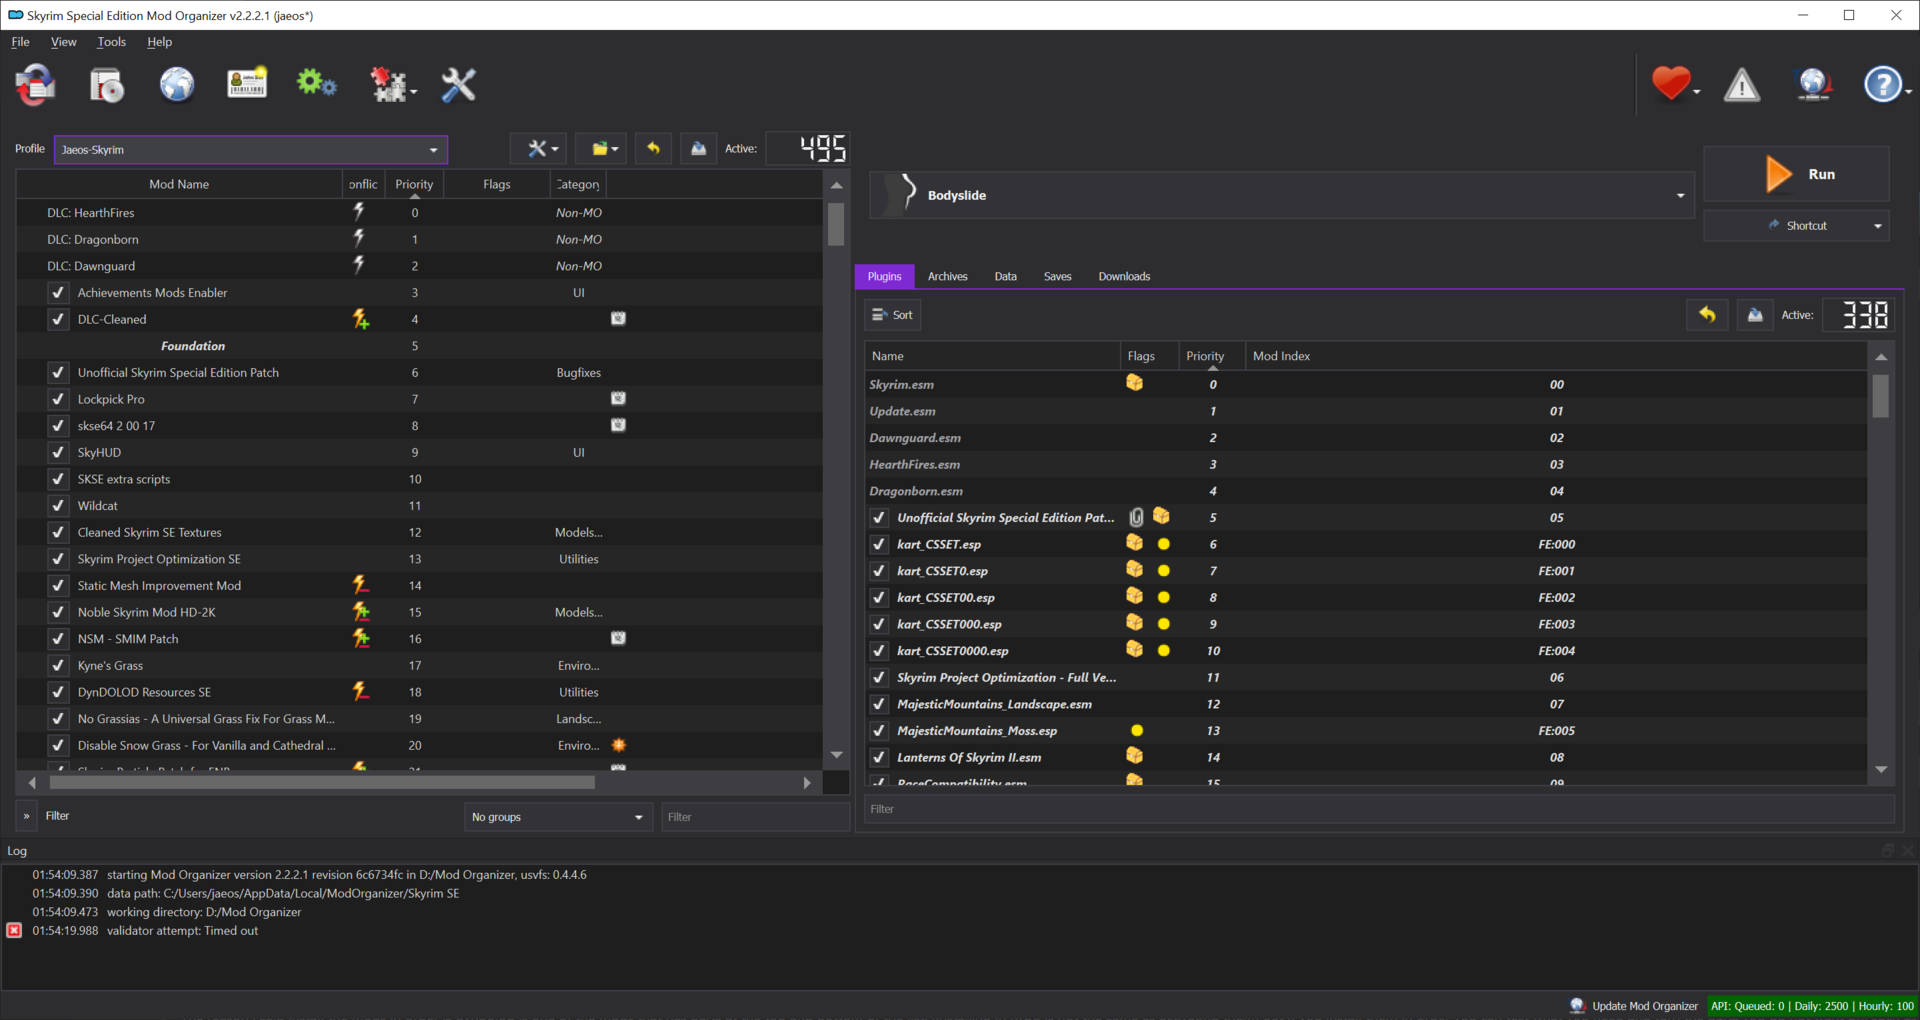Click the conflict lightning icon for DynDOLOD Resources SE
Image resolution: width=1920 pixels, height=1020 pixels.
point(361,692)
